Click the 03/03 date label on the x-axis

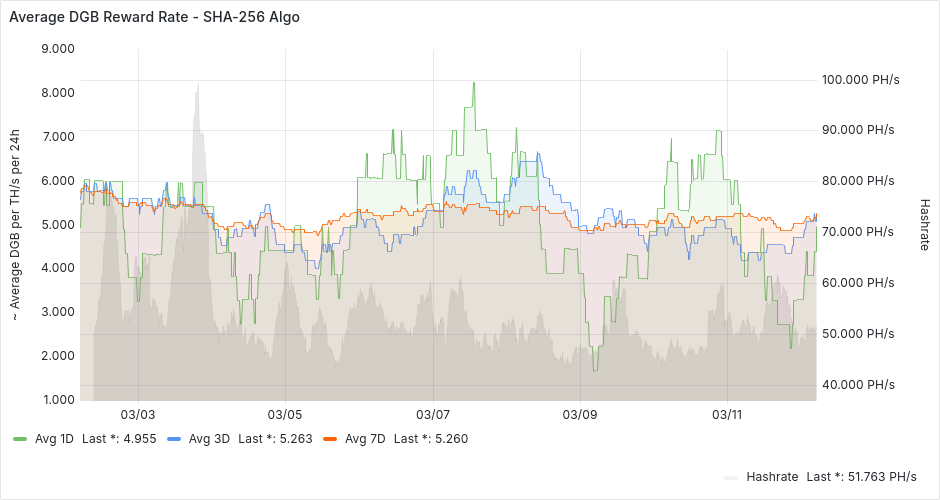(138, 414)
